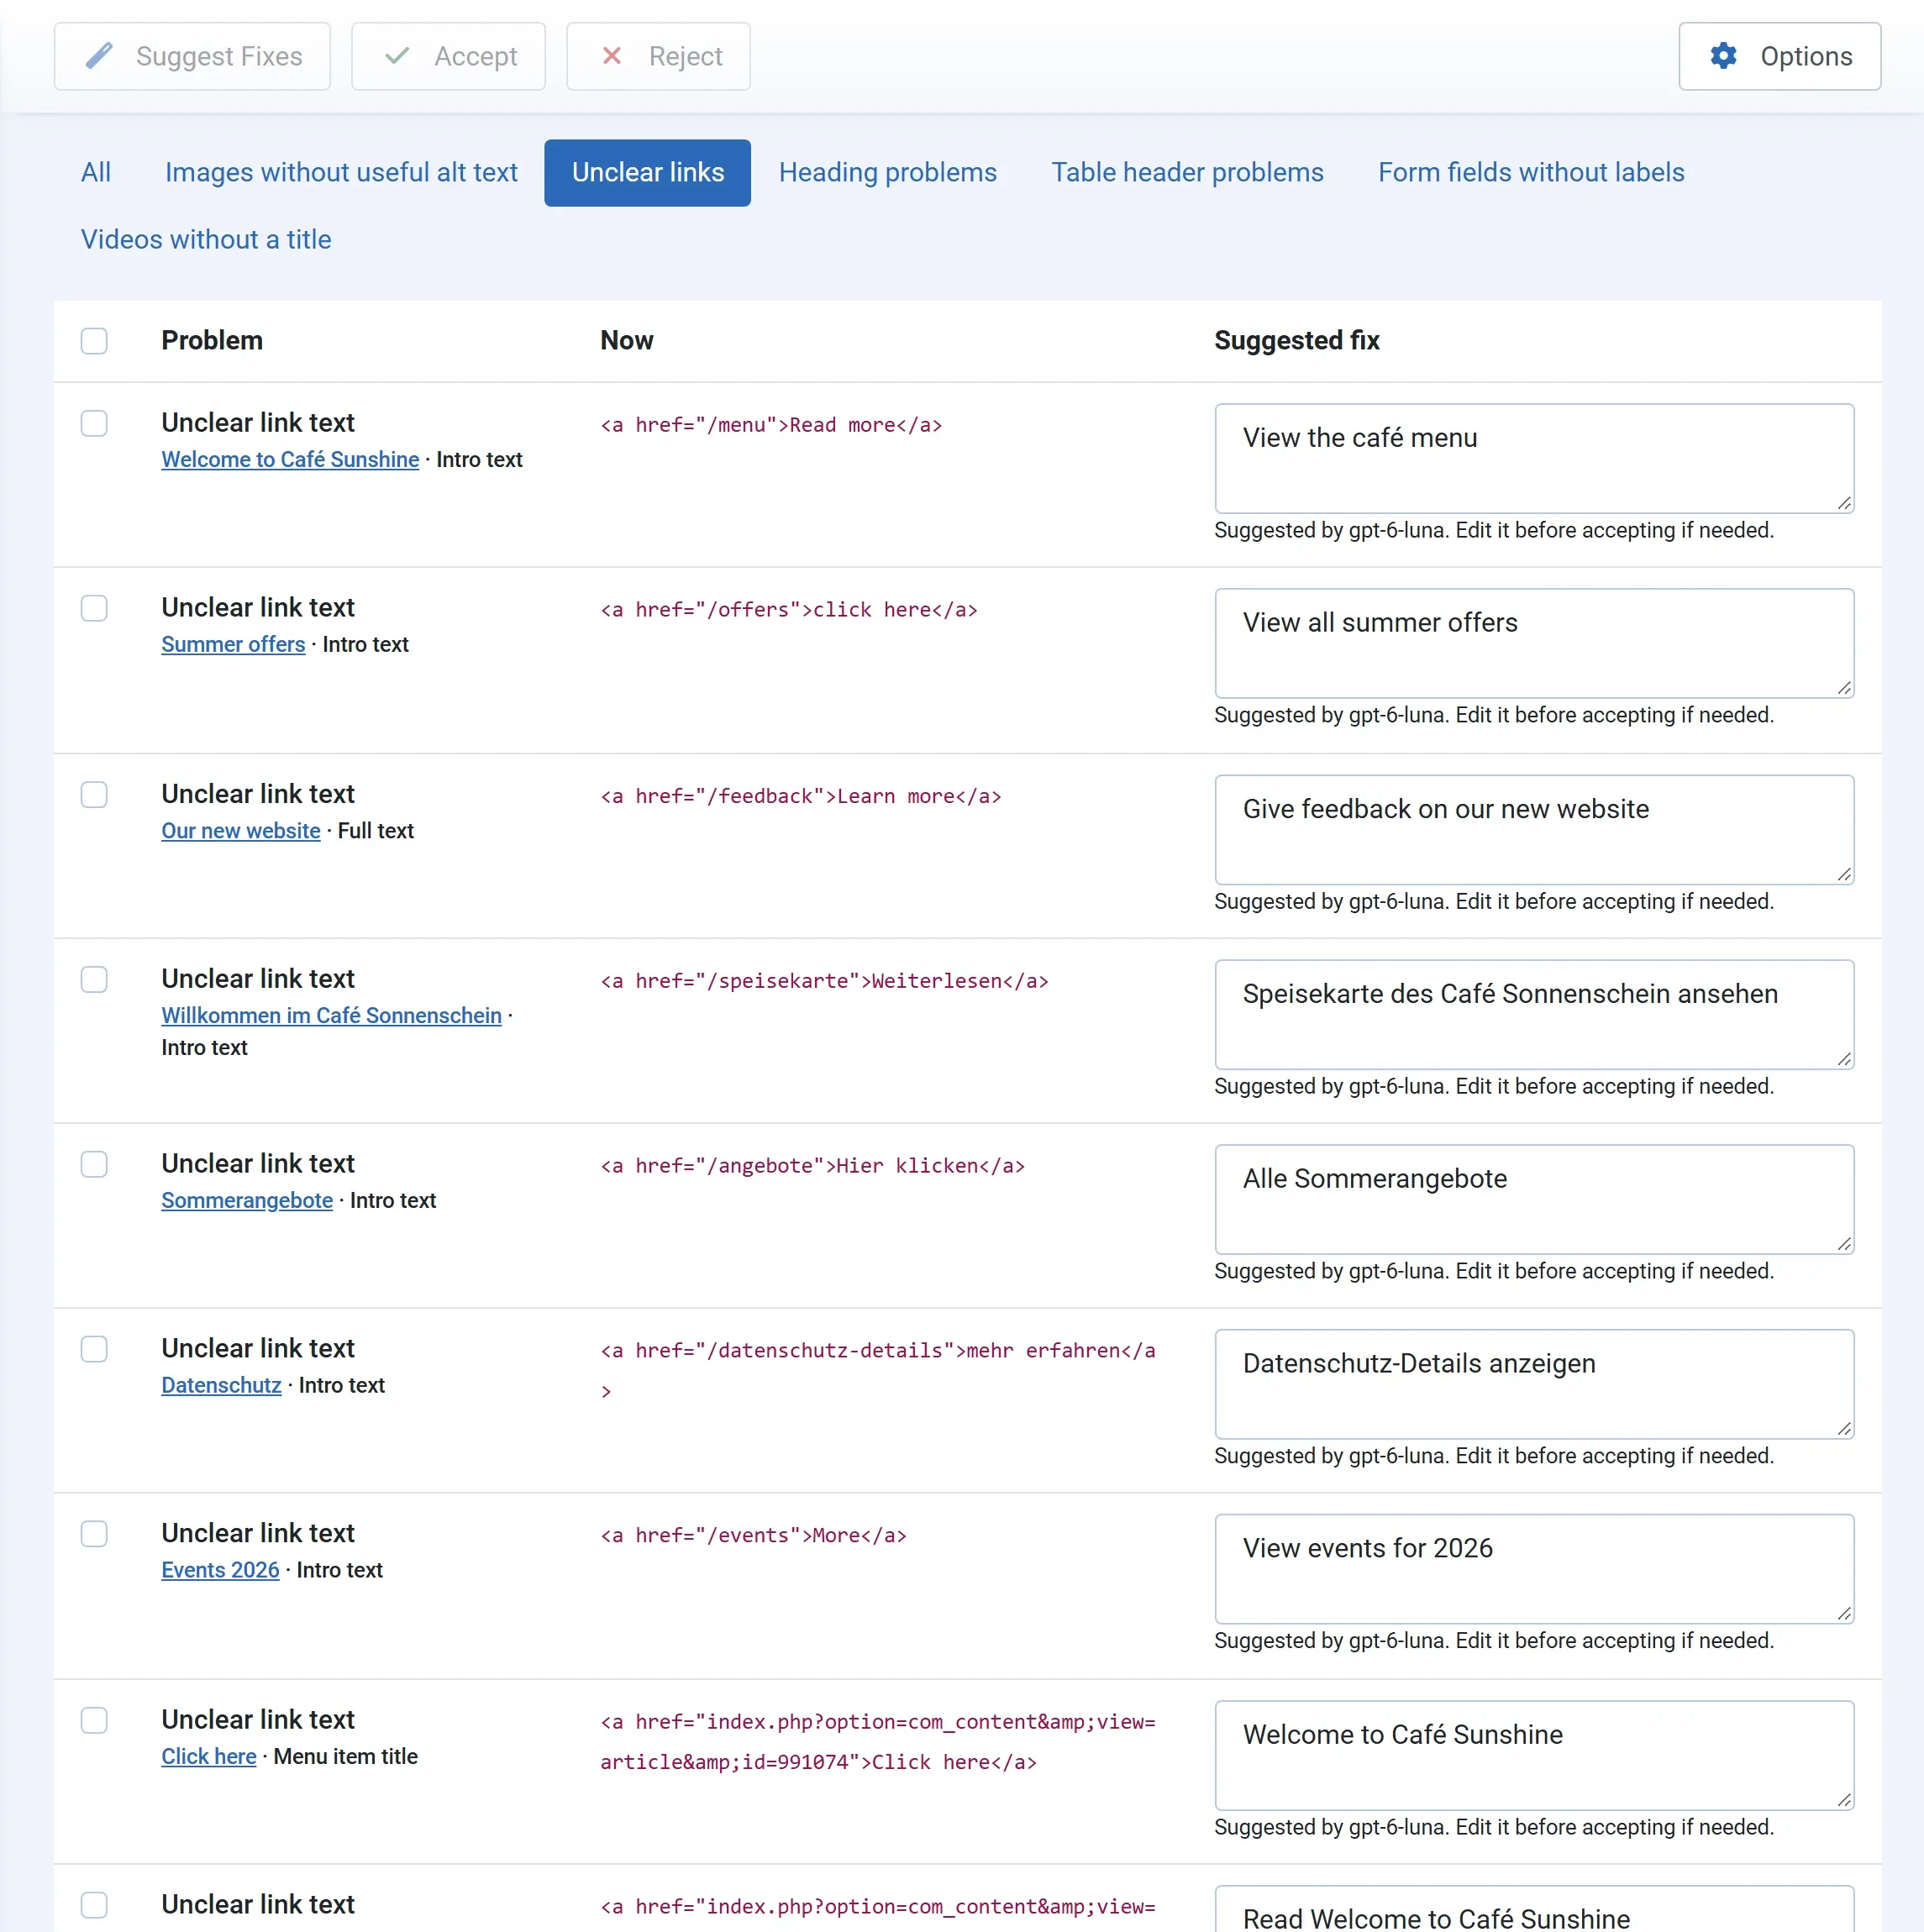The image size is (1924, 1932).
Task: Check the row for /angebote Hier klicken link
Action: coord(94,1164)
